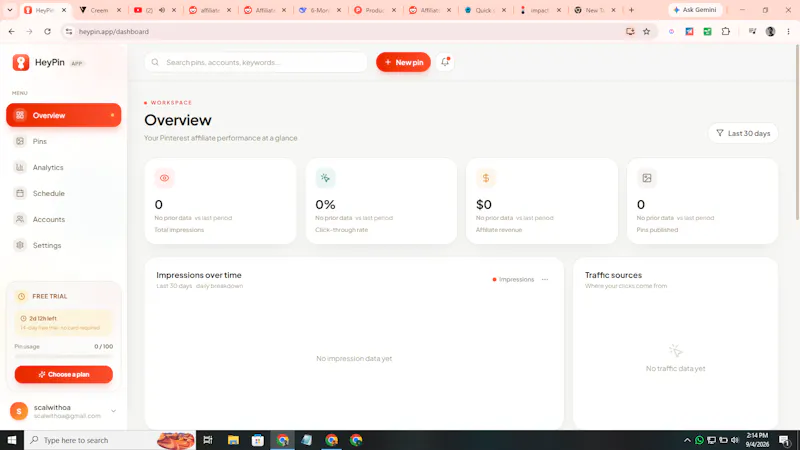This screenshot has height=450, width=800.
Task: Click the site info icon in address bar
Action: point(68,32)
